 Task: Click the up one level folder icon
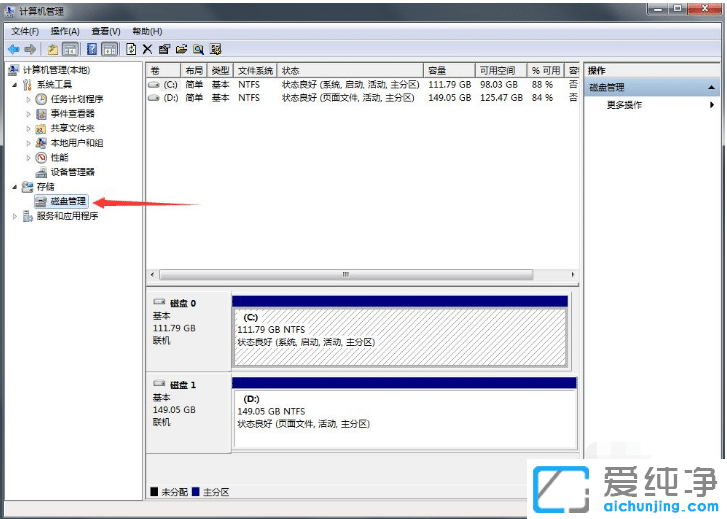[x=52, y=48]
